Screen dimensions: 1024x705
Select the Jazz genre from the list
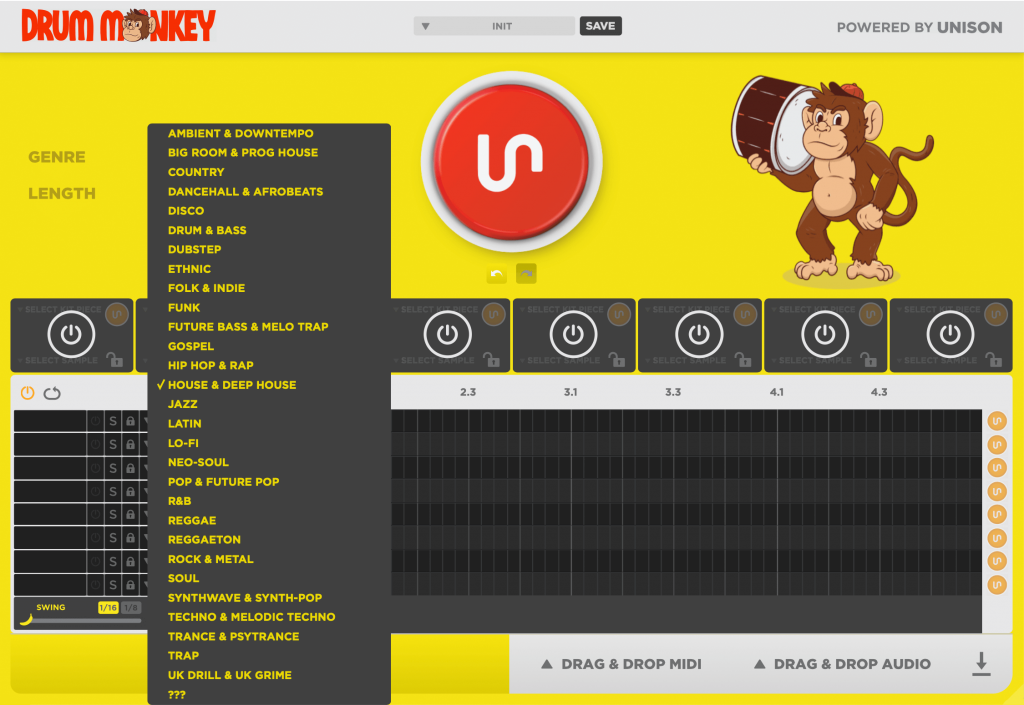183,404
